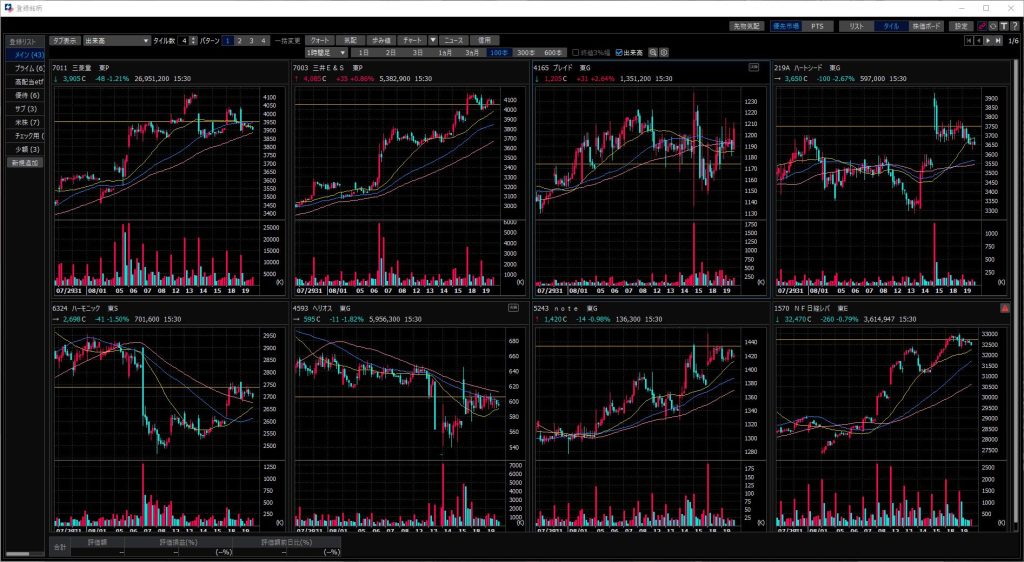
Task: Toggle the 出来高 volume checkbox
Action: (x=620, y=52)
